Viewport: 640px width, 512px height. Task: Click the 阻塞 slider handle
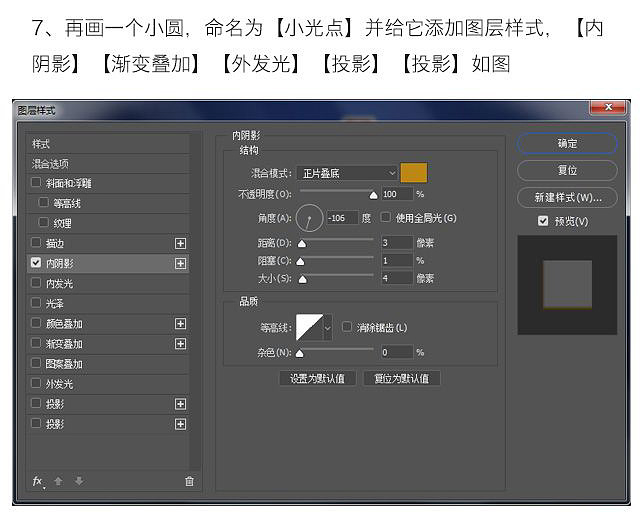click(300, 261)
